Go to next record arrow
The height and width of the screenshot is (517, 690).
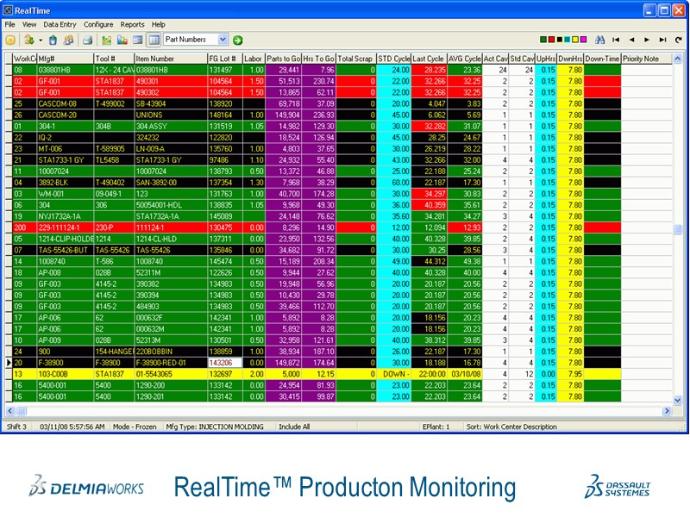[647, 40]
